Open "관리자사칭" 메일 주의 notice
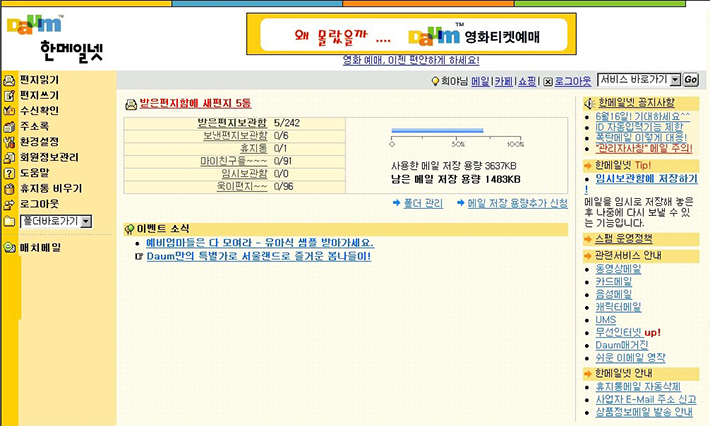 (644, 148)
